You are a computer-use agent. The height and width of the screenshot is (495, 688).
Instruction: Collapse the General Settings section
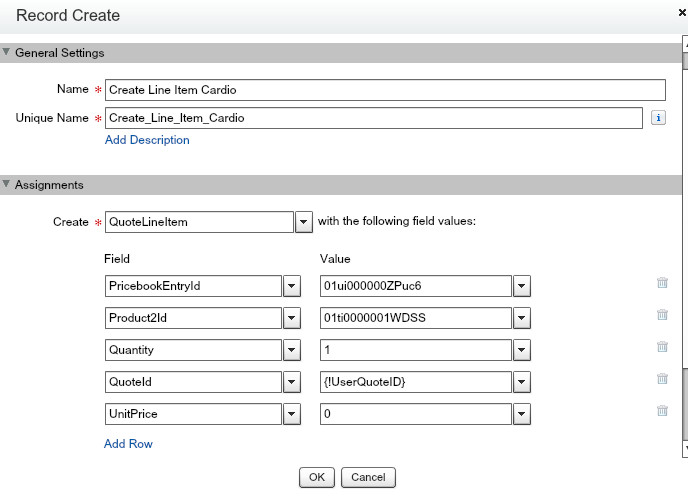pyautogui.click(x=7, y=53)
